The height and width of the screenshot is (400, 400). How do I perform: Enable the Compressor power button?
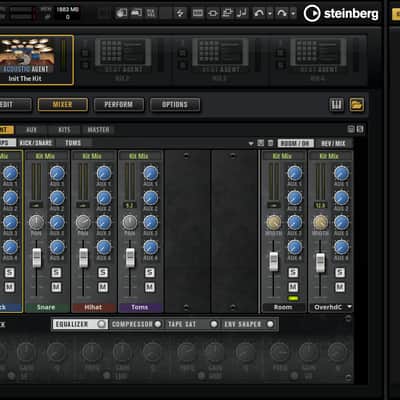coord(158,324)
